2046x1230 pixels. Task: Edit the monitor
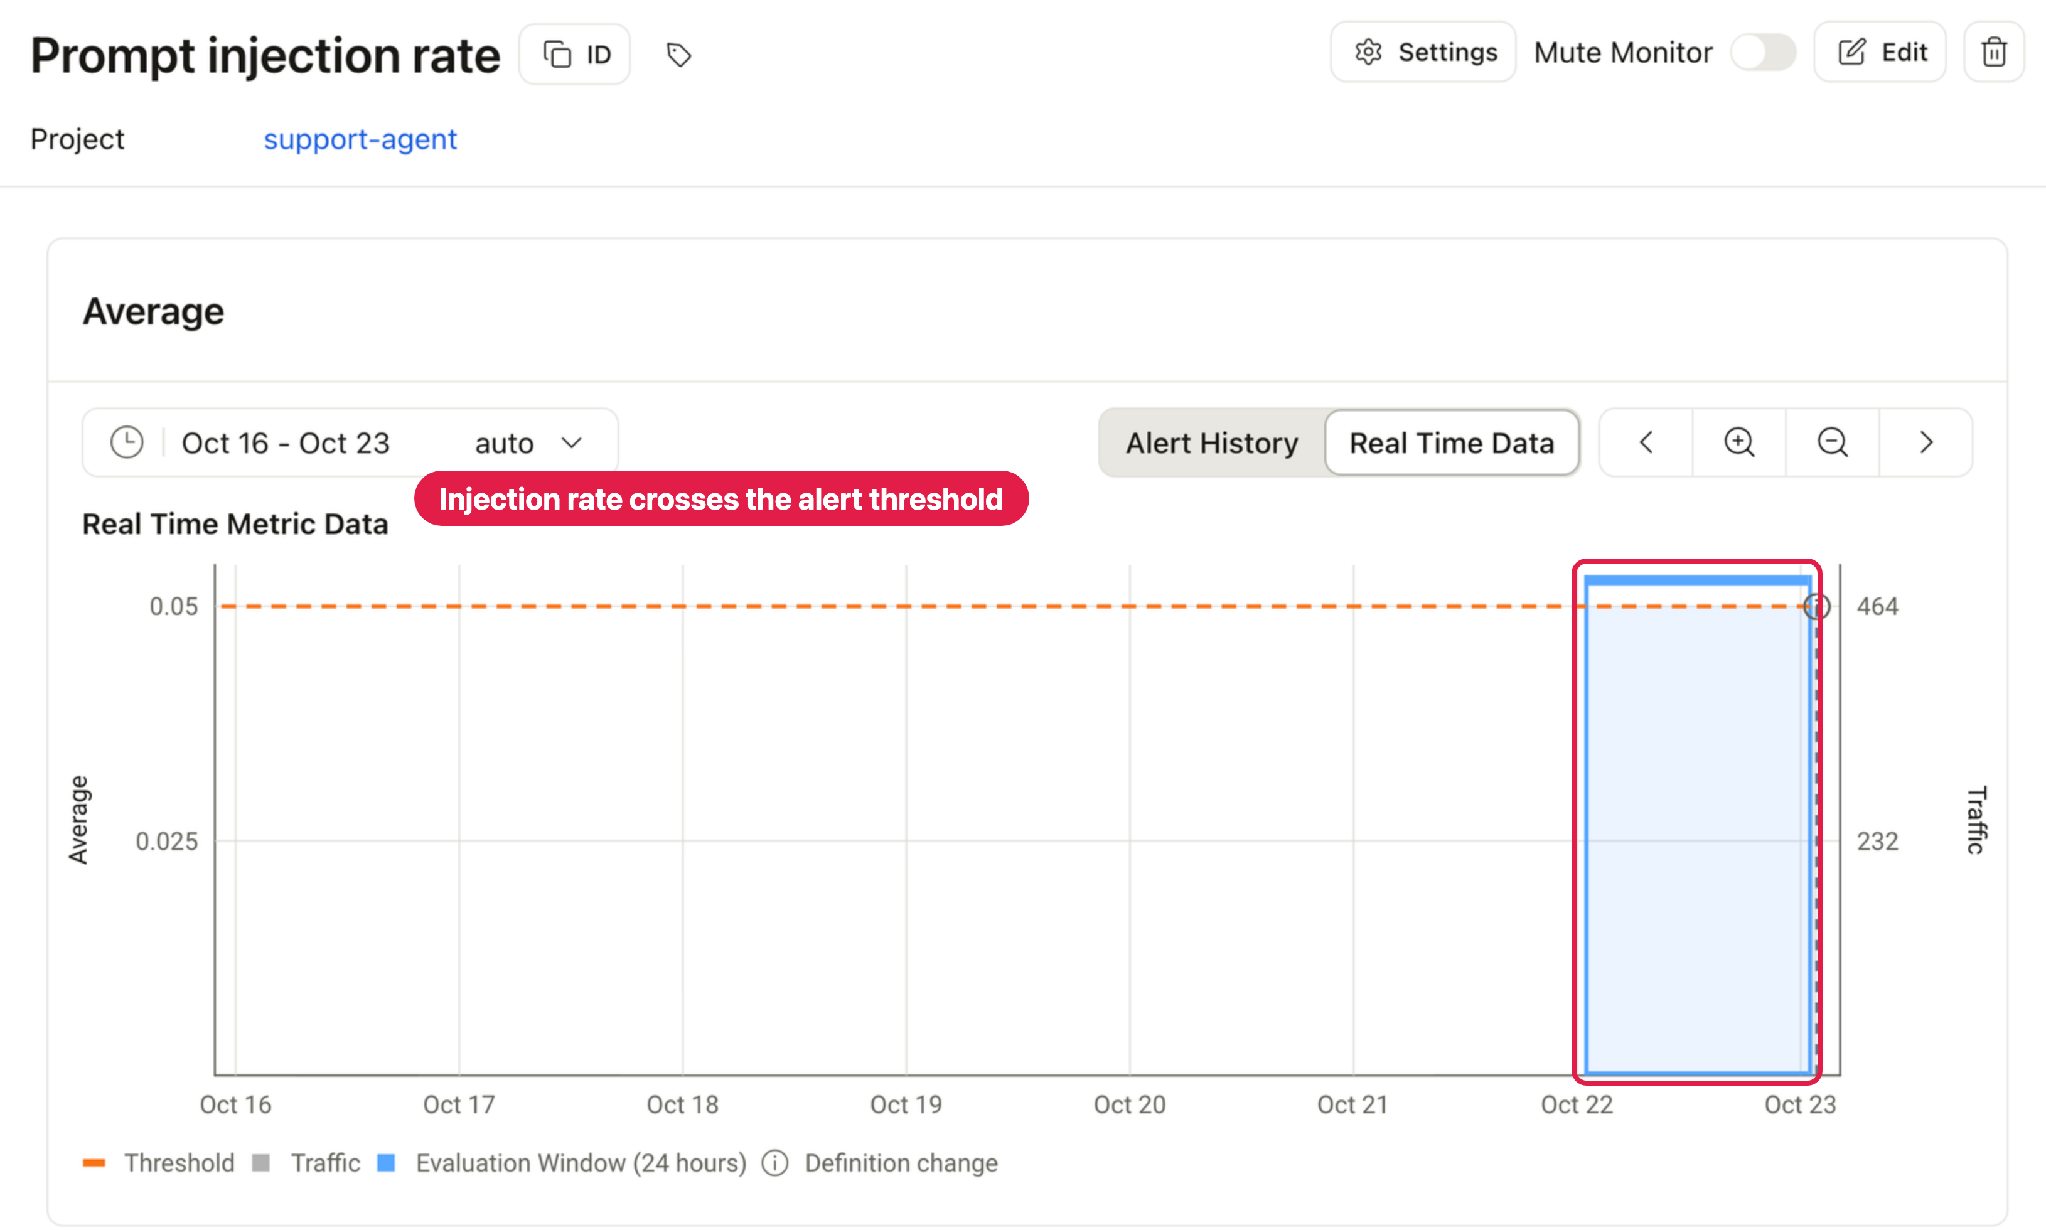tap(1880, 52)
